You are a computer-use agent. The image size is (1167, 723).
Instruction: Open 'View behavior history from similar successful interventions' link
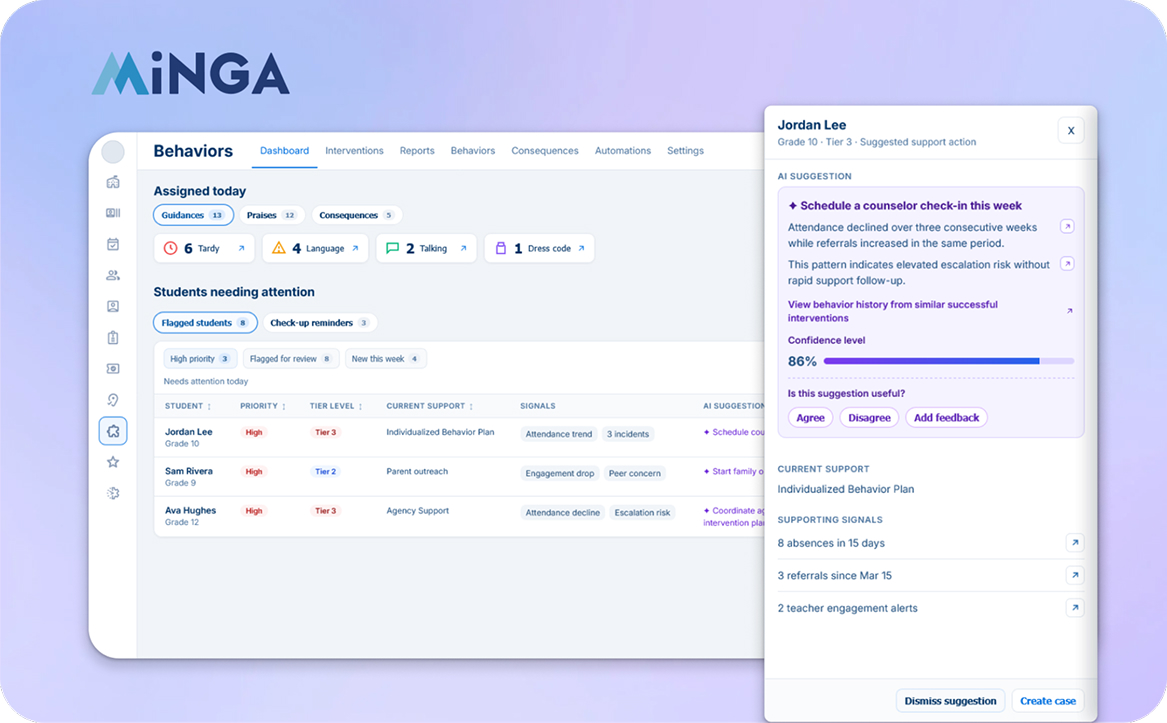893,311
